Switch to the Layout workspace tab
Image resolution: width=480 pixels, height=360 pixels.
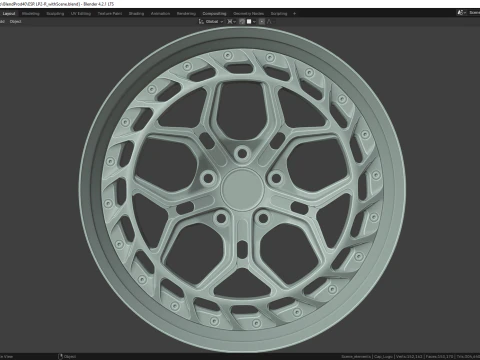click(9, 14)
